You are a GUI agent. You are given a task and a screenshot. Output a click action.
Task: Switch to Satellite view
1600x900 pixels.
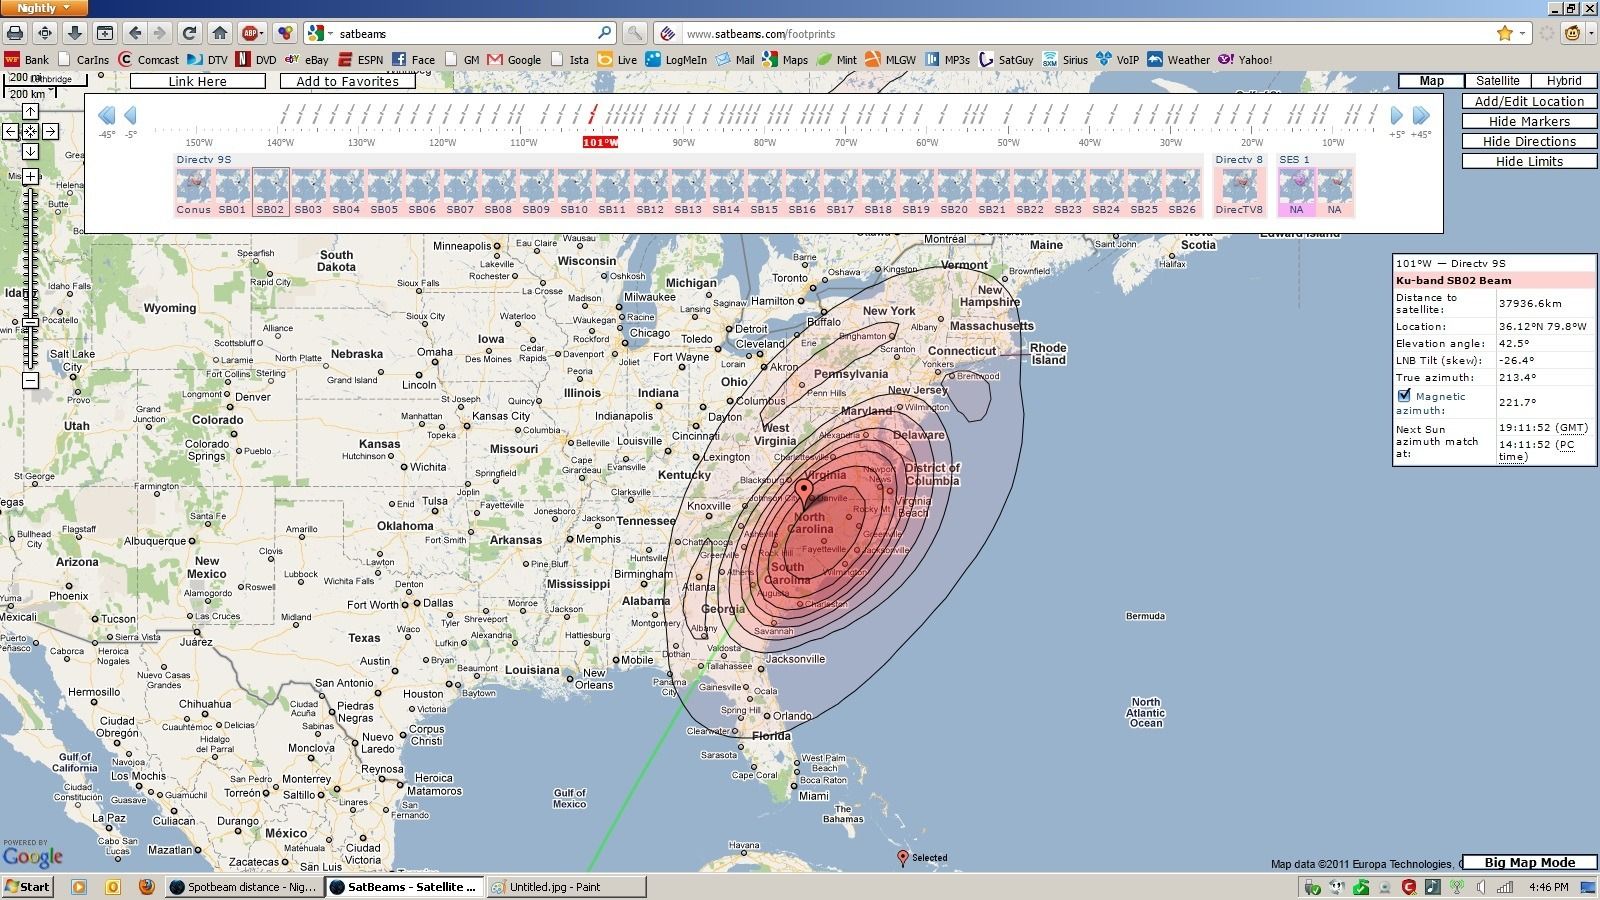click(1497, 81)
